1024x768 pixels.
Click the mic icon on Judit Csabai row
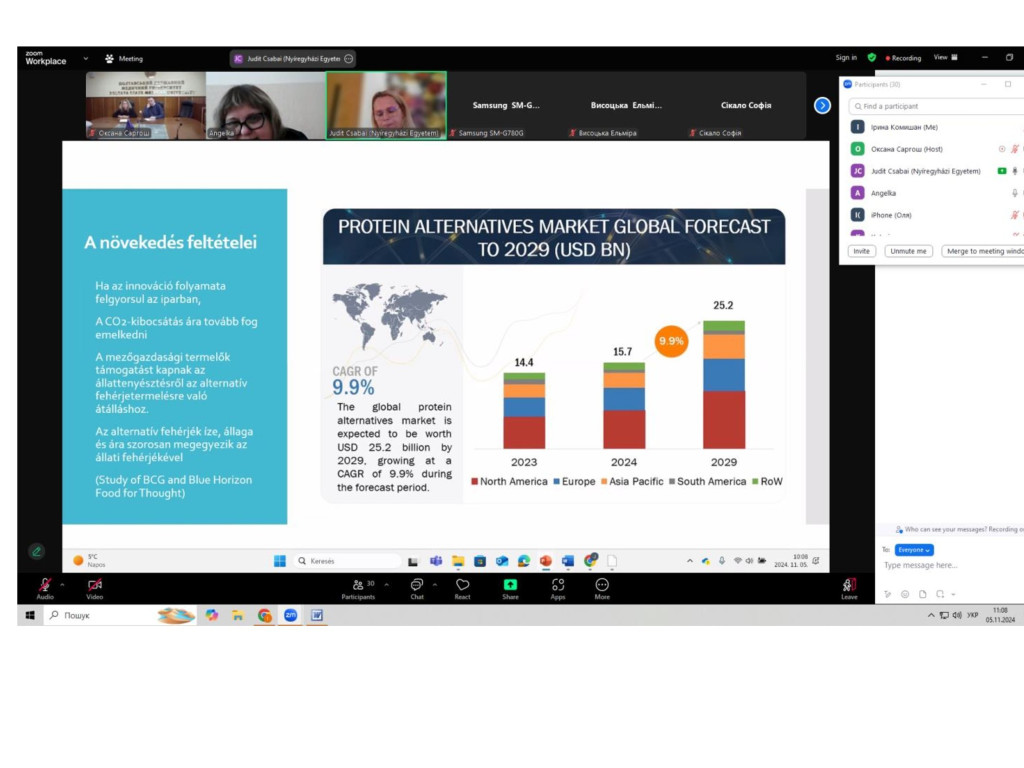pos(1015,171)
